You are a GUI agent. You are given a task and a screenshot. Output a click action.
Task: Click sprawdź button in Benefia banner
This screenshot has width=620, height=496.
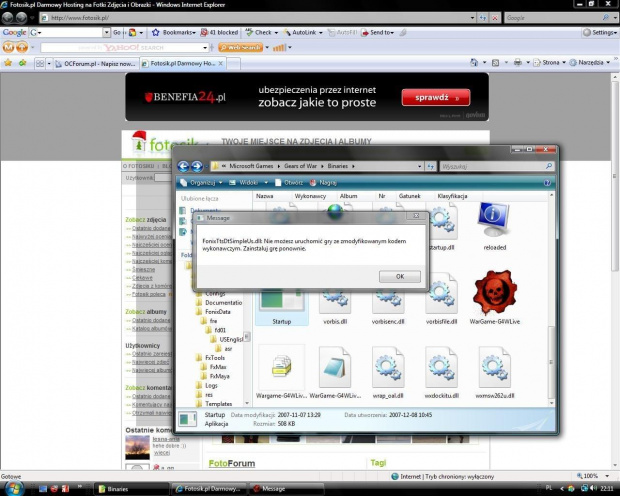[436, 97]
